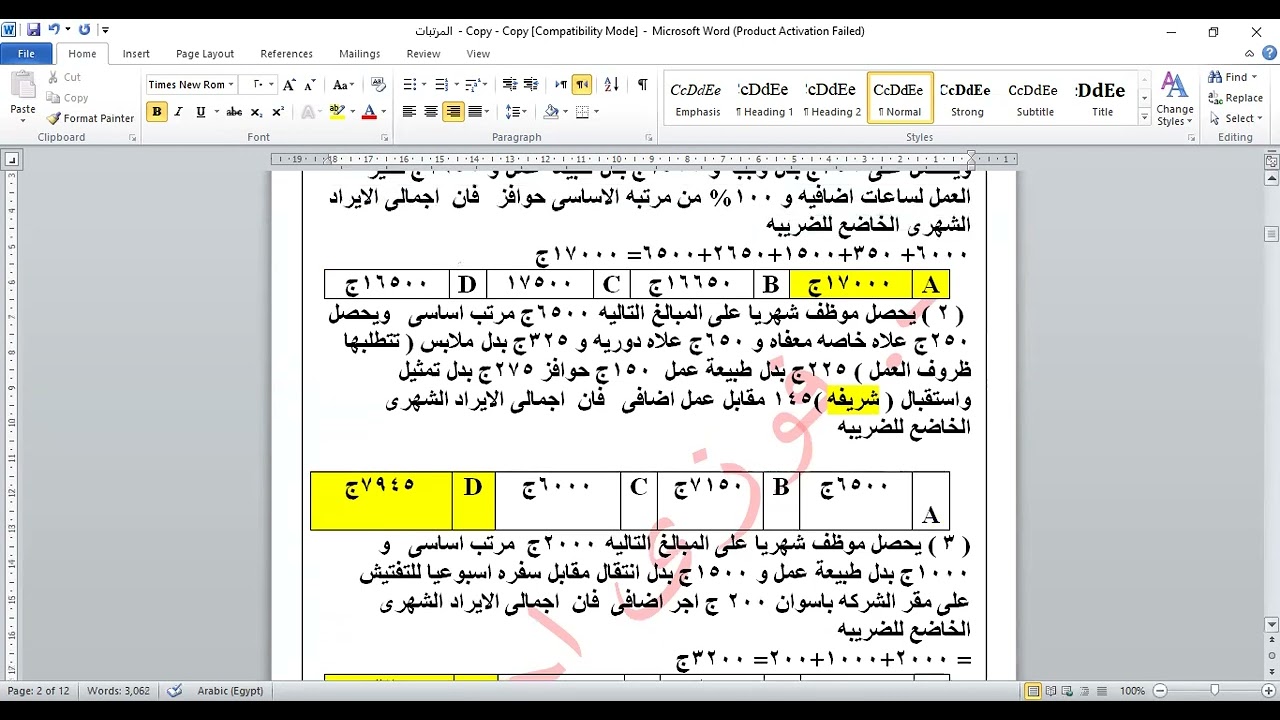Switch to Full Screen Reading view
Screen dimensions: 1280x720
[1052, 691]
